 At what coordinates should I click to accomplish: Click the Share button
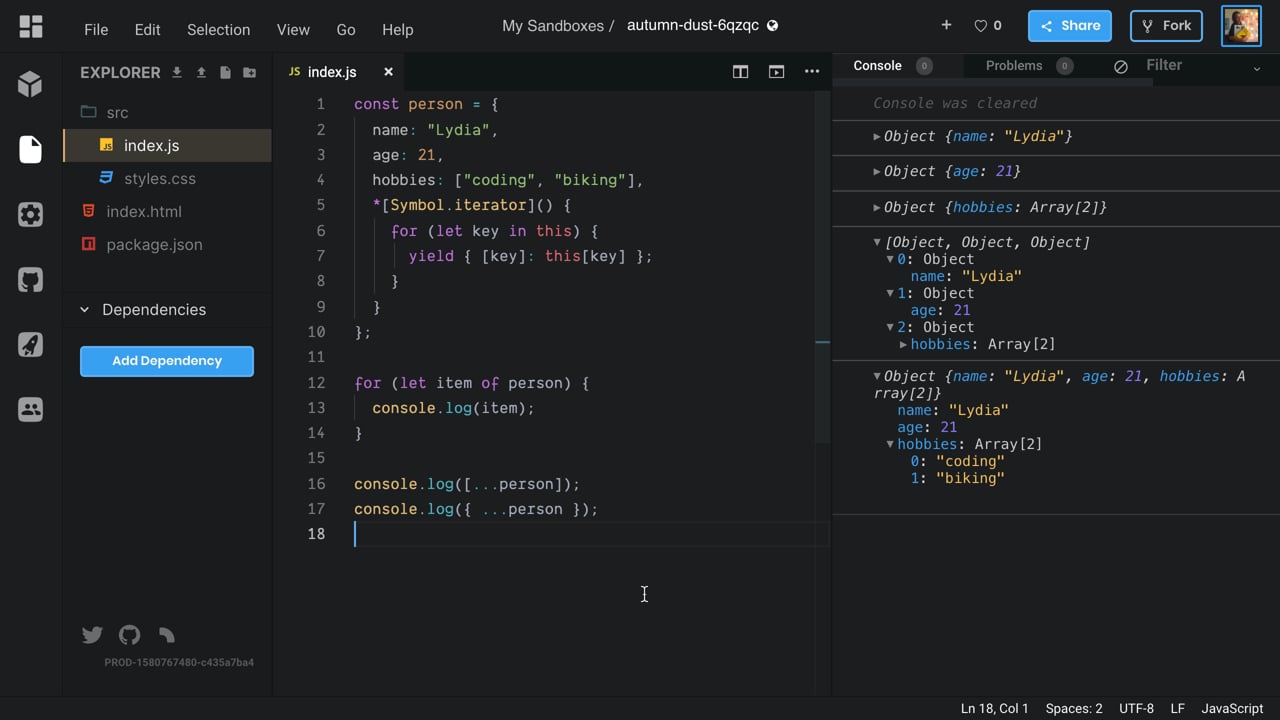[x=1069, y=26]
